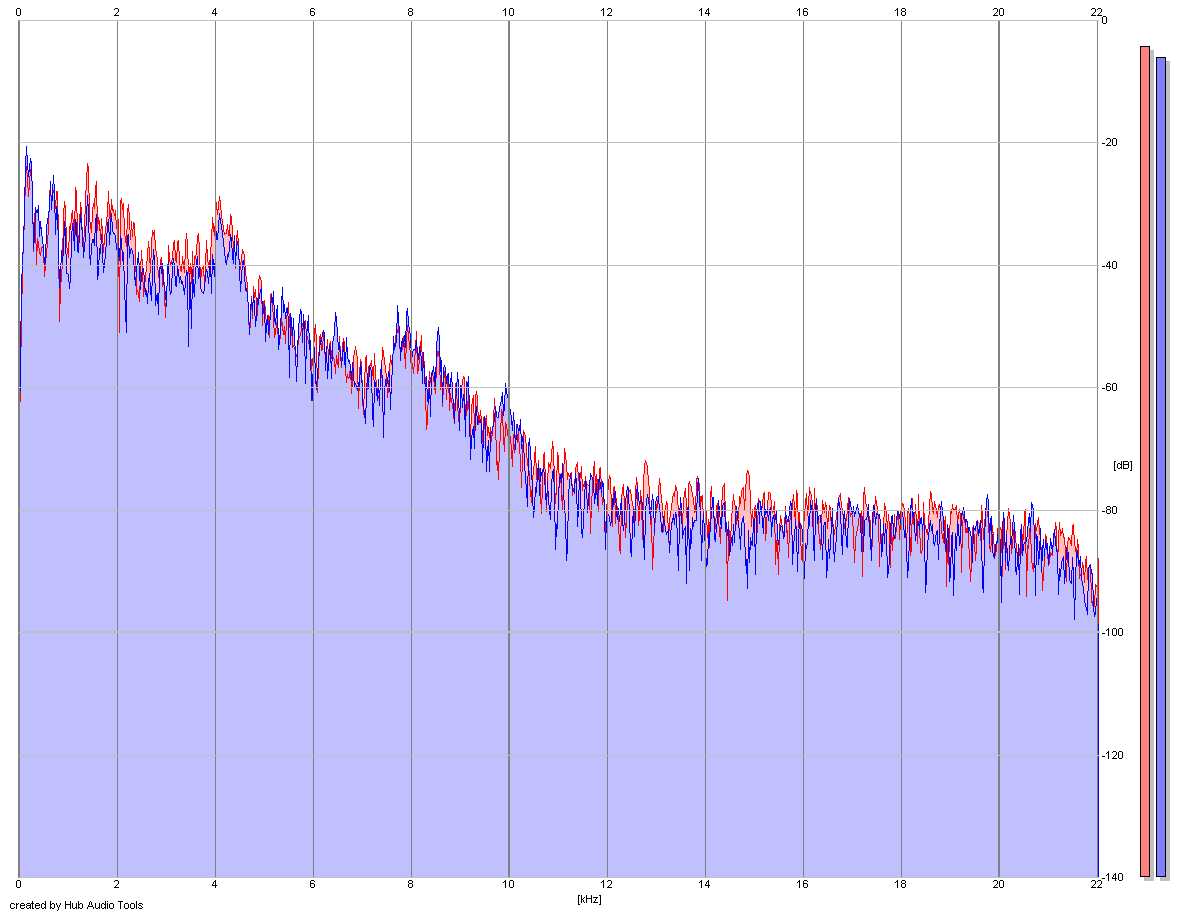Viewport: 1180px width, 917px height.
Task: Click the 10 kHz label on top axis
Action: point(508,11)
